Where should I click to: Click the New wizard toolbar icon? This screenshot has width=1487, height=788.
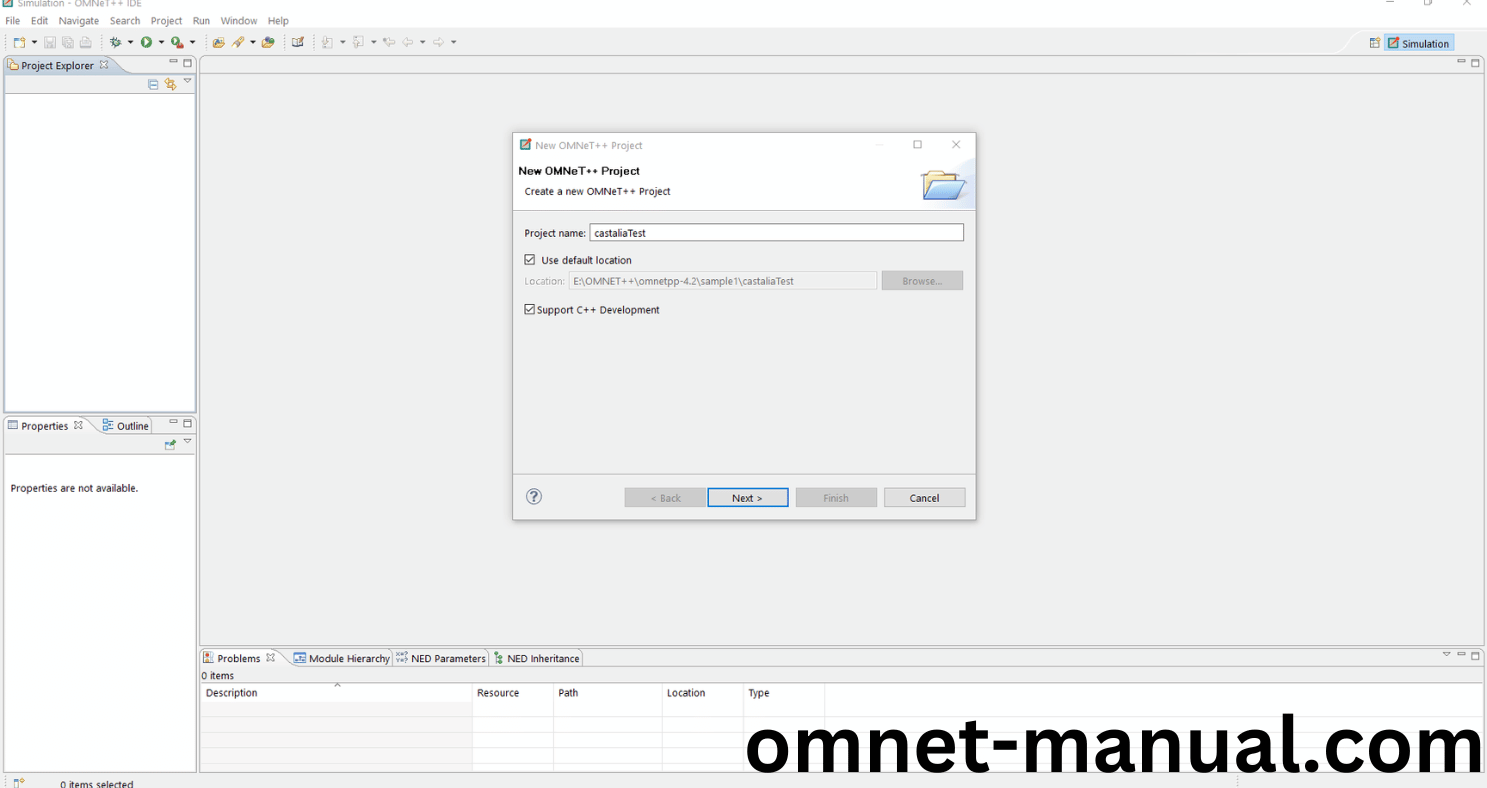coord(19,42)
